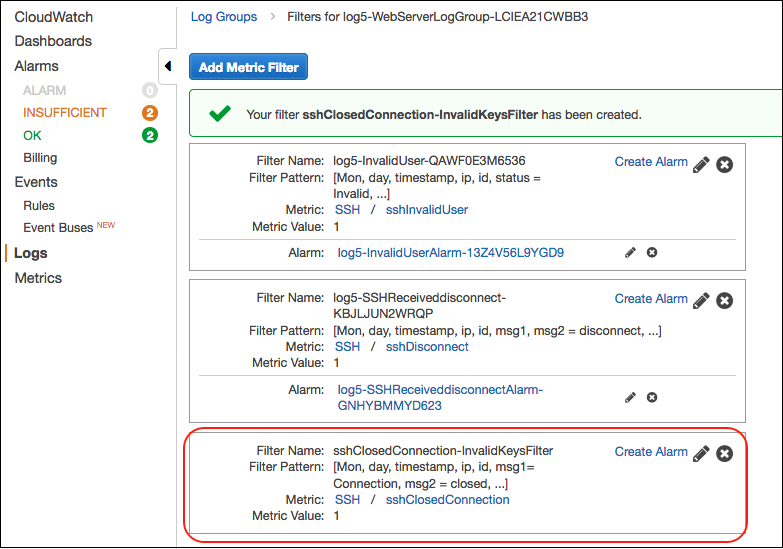Open the sshInvalidUser metric link
Screen dimensions: 783x549
pyautogui.click(x=427, y=210)
